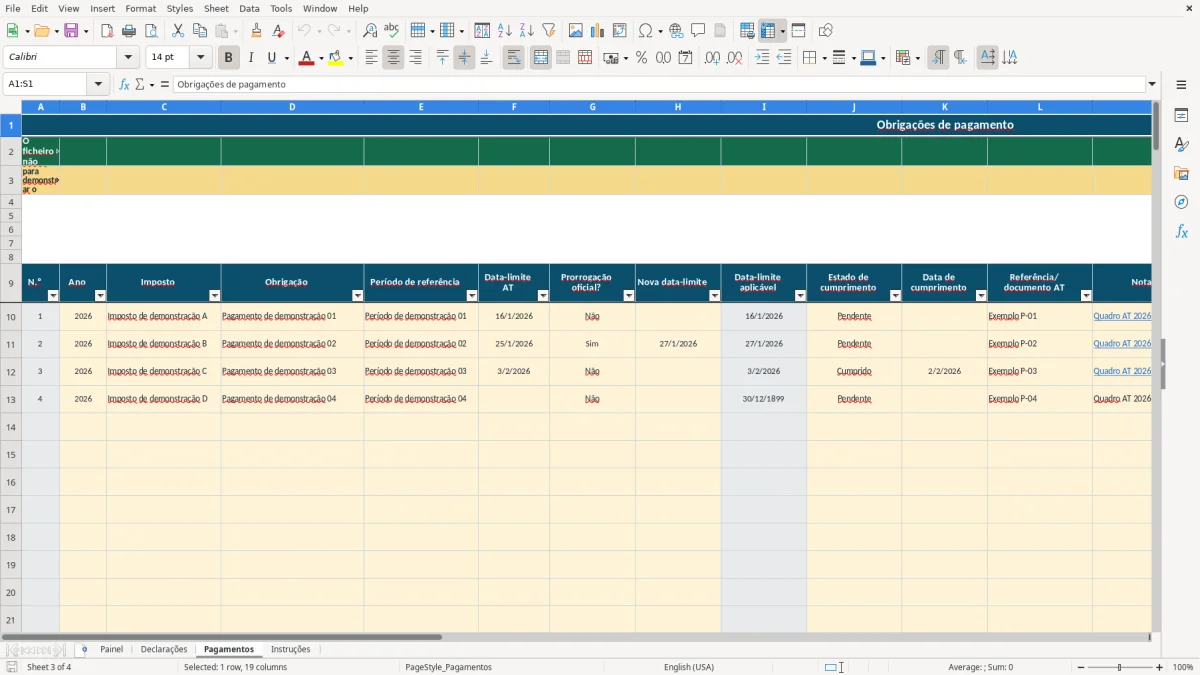Click zoom out minus button
This screenshot has width=1200, height=675.
point(1081,667)
